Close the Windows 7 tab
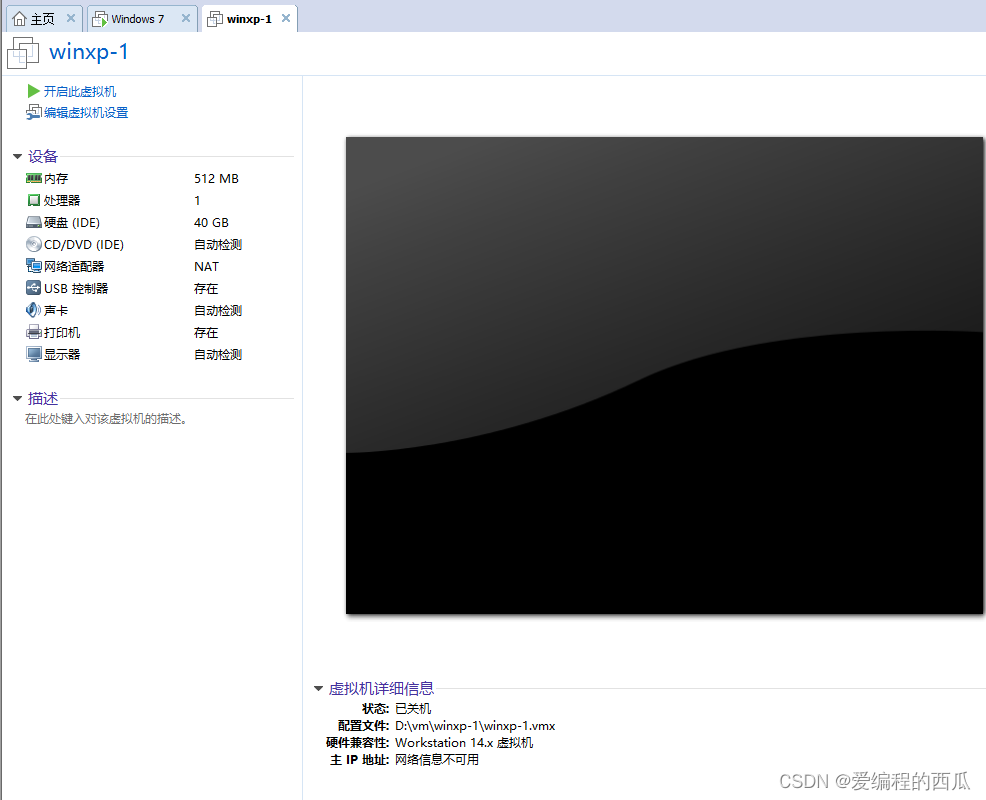Viewport: 986px width, 800px height. 186,18
